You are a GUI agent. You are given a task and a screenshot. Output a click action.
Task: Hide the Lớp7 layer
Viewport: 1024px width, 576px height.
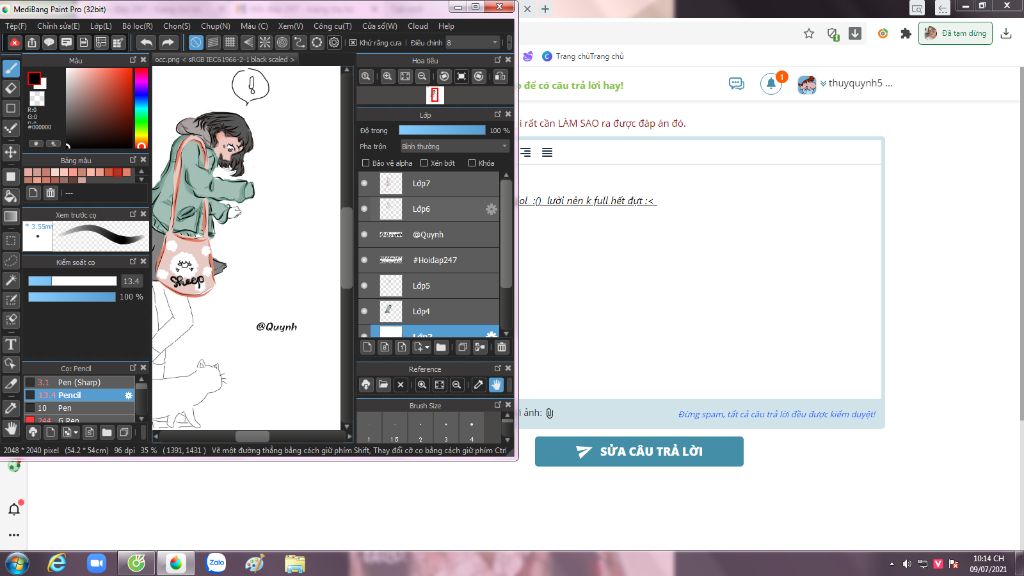pos(364,184)
